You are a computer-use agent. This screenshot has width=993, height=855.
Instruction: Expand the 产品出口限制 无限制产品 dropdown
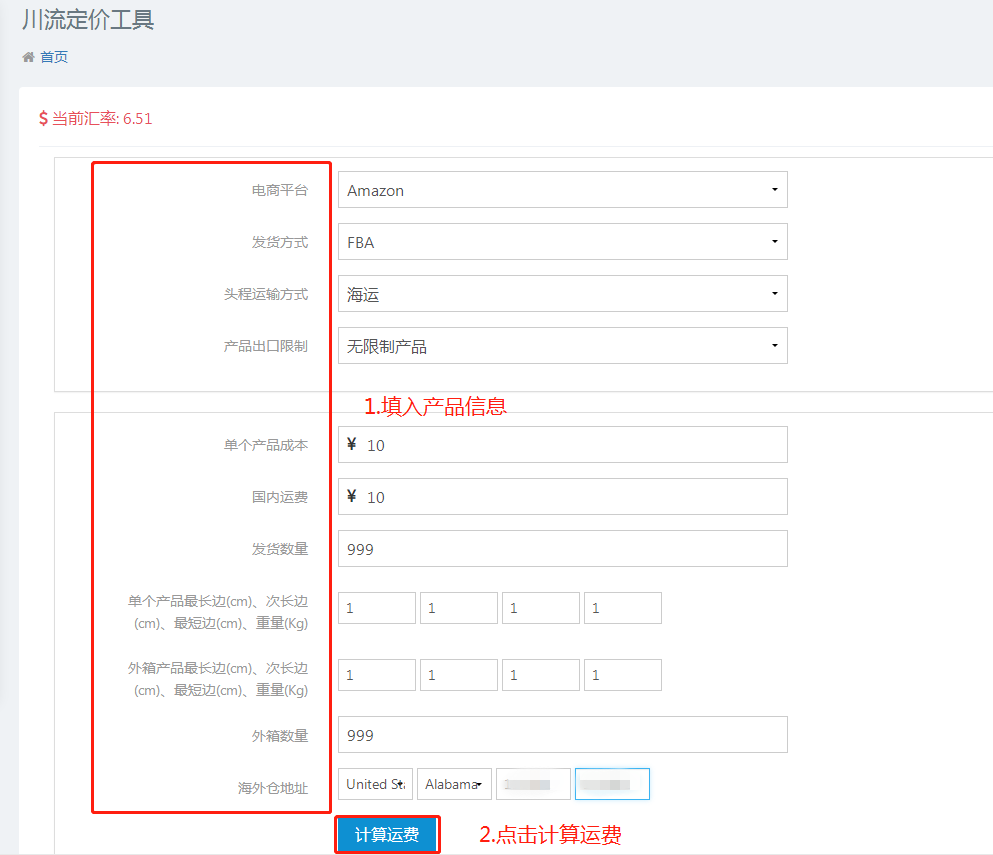[562, 345]
